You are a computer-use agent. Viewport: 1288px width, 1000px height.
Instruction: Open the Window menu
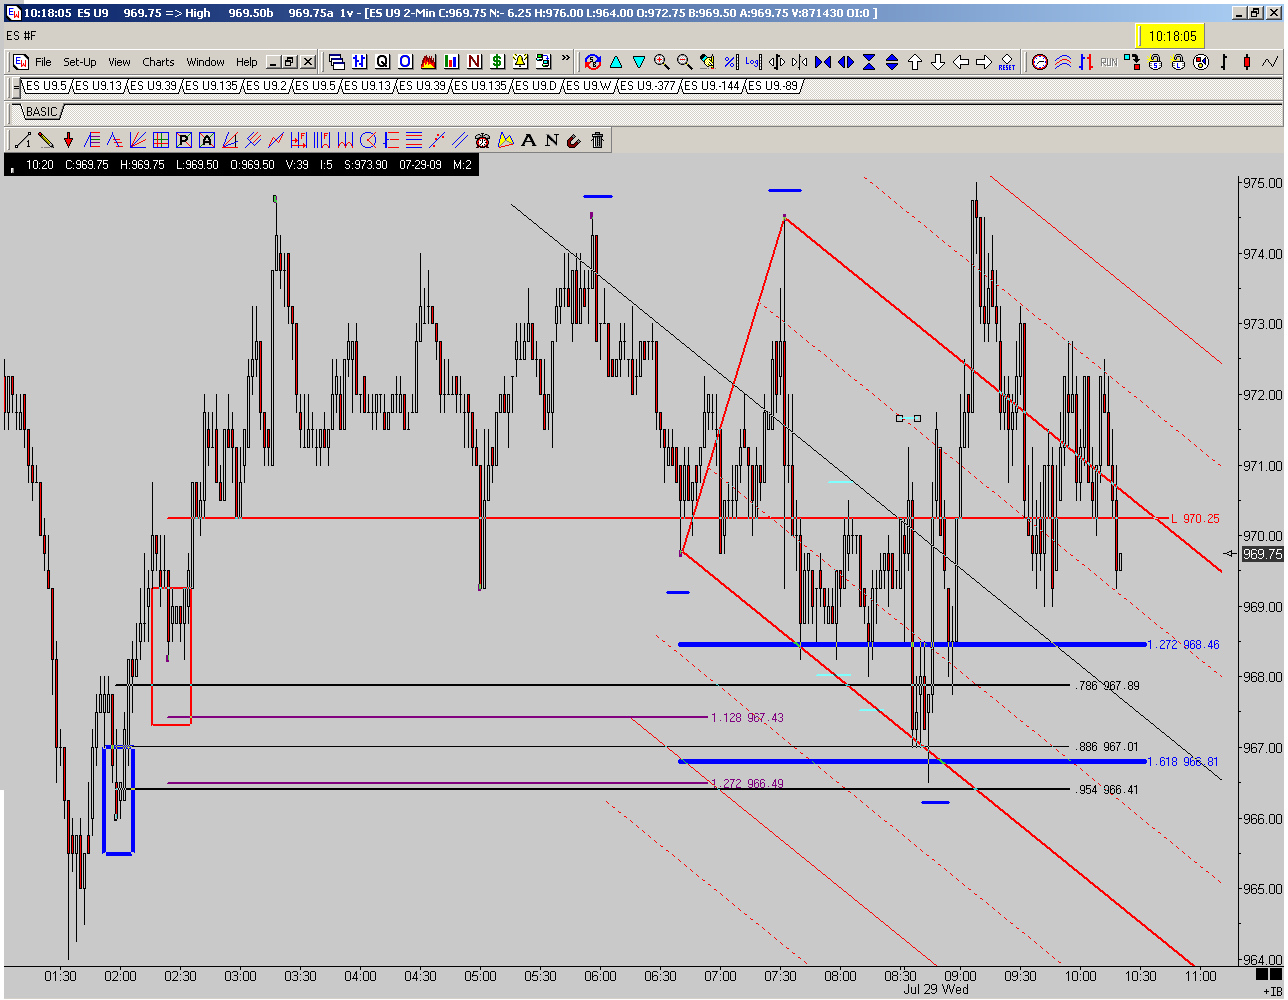click(x=205, y=62)
